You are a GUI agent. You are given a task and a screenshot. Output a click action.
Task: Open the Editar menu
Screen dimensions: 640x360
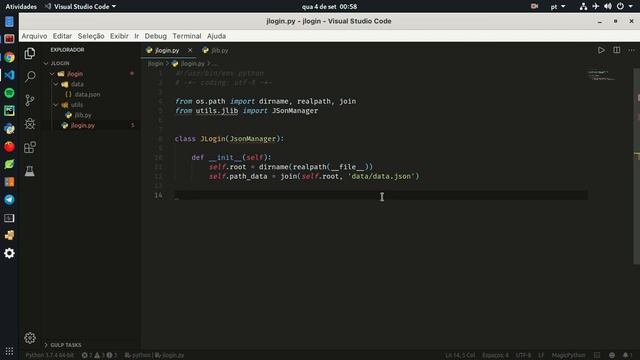[x=62, y=36]
